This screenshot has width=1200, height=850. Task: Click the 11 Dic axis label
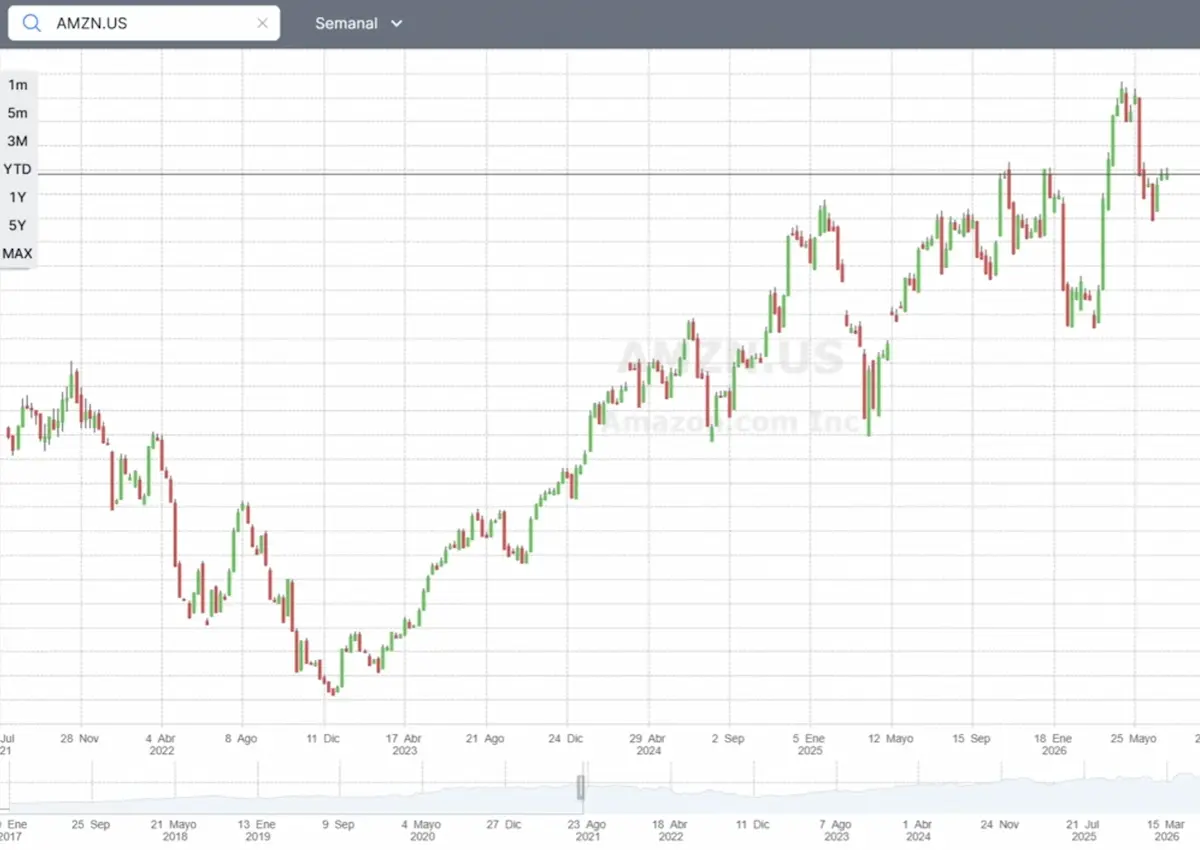[x=324, y=738]
